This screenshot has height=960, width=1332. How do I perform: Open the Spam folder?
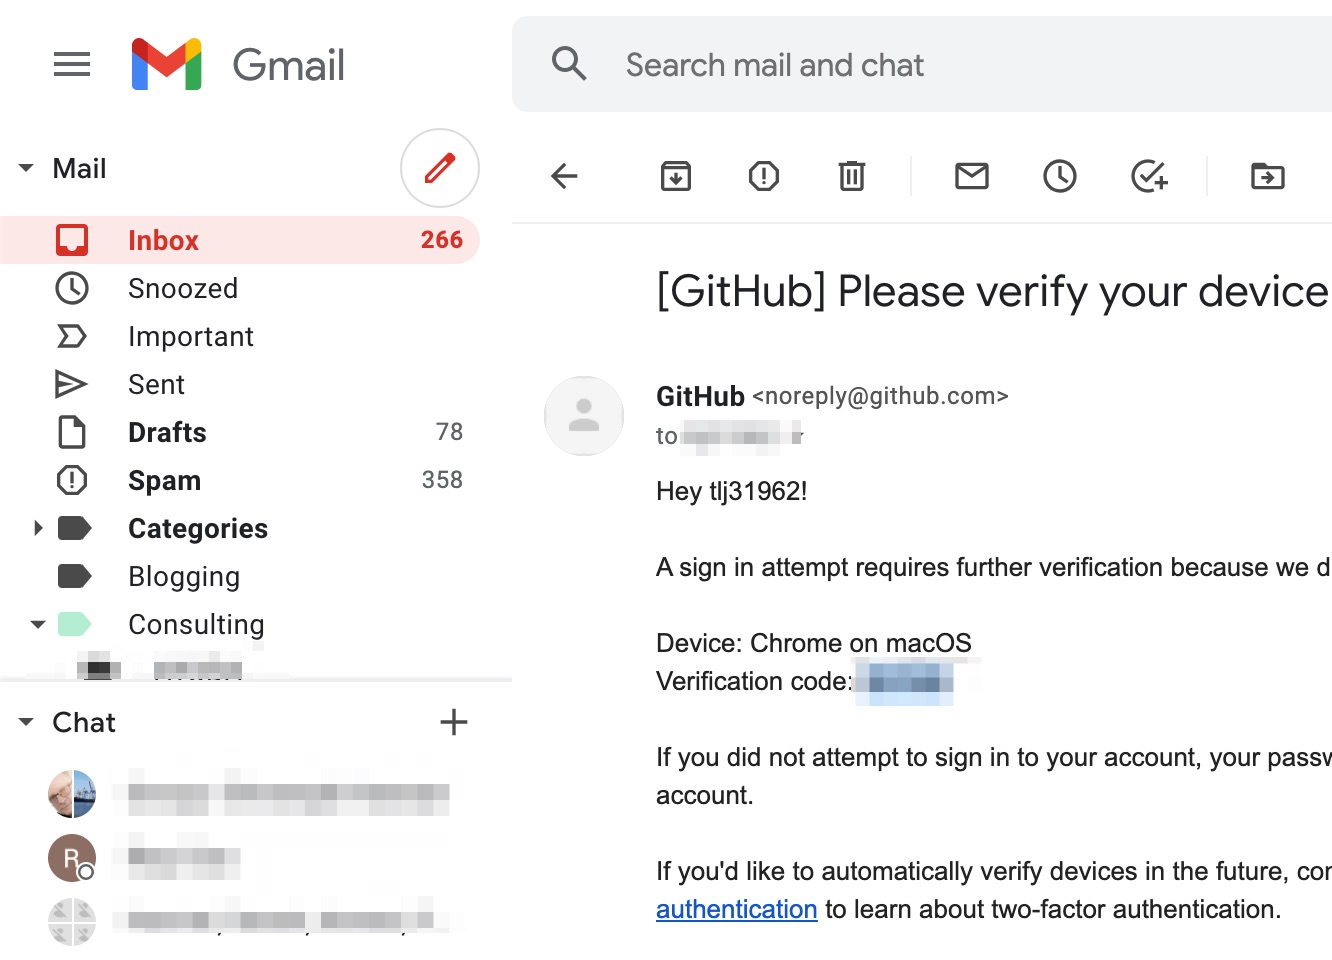164,480
